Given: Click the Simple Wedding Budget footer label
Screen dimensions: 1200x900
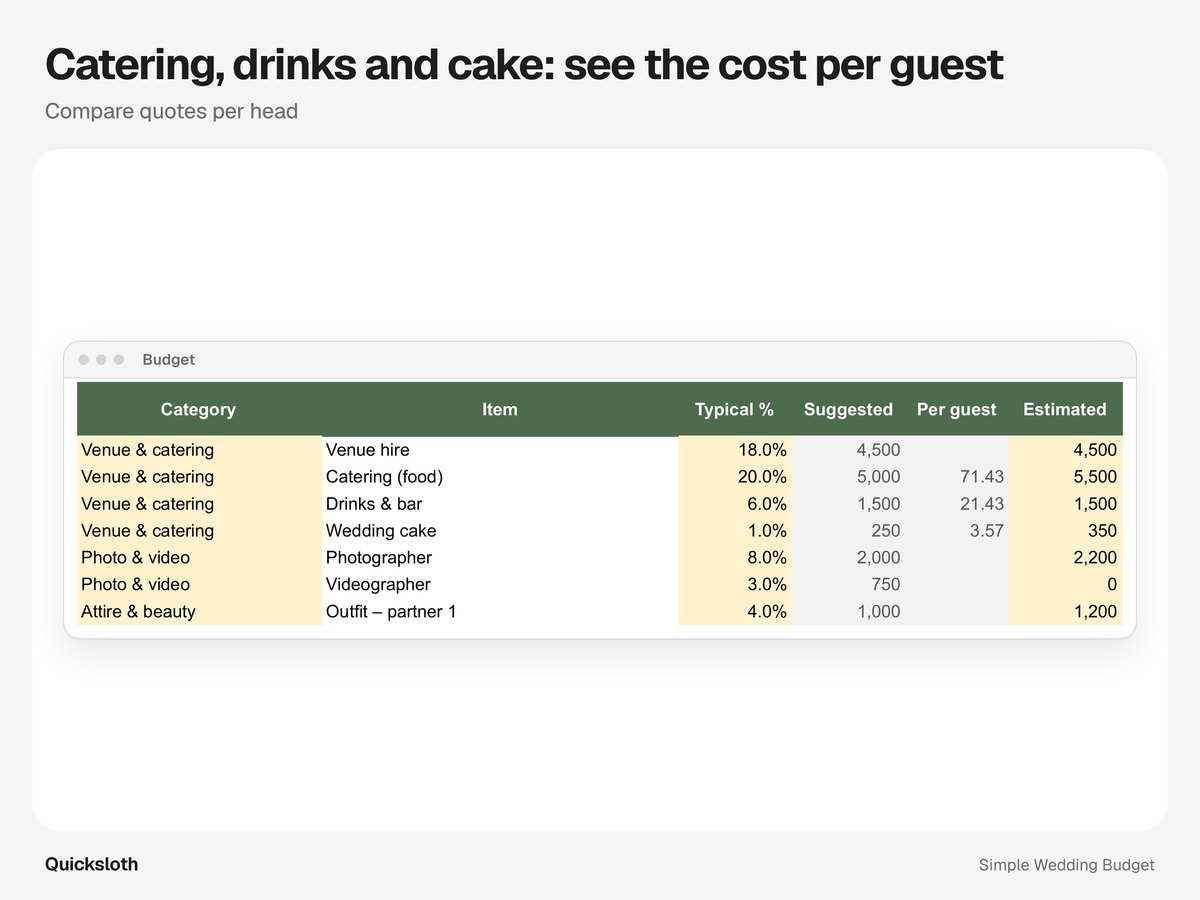Looking at the screenshot, I should (1067, 865).
